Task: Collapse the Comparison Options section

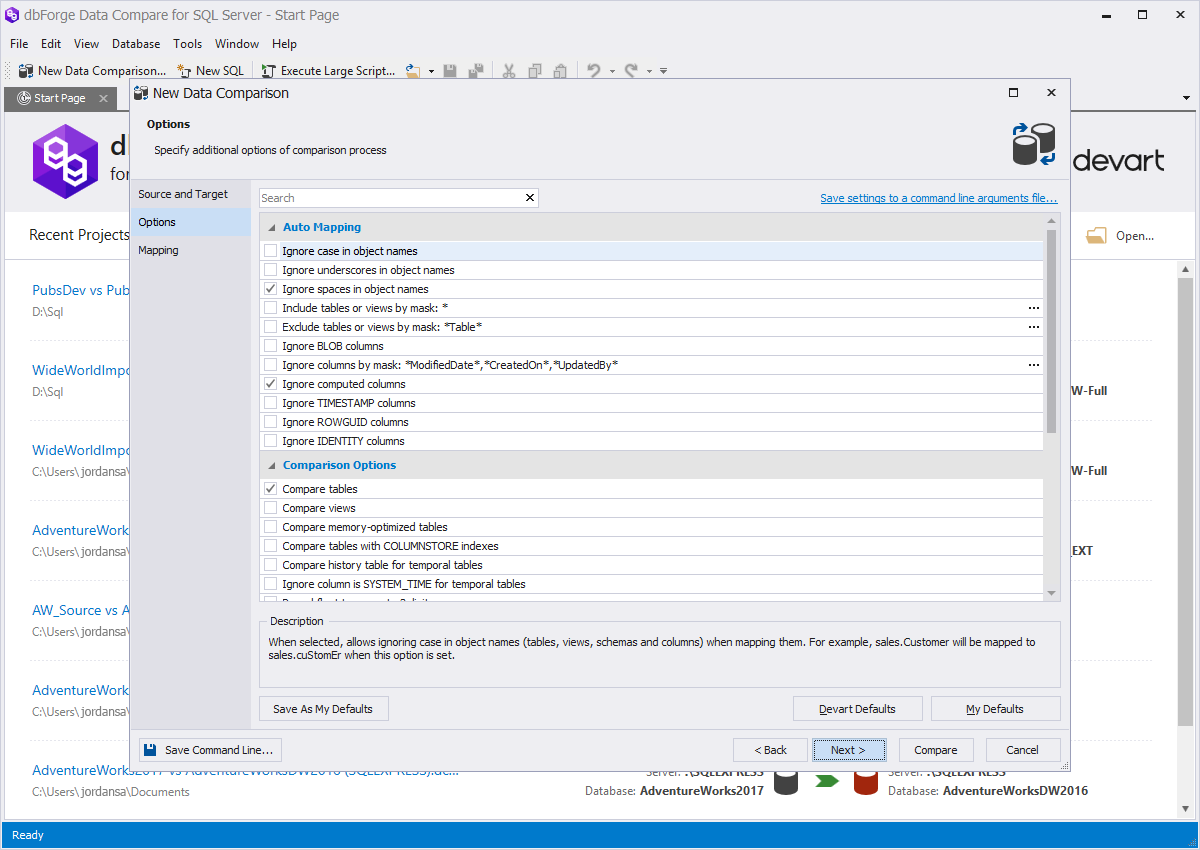Action: 271,465
